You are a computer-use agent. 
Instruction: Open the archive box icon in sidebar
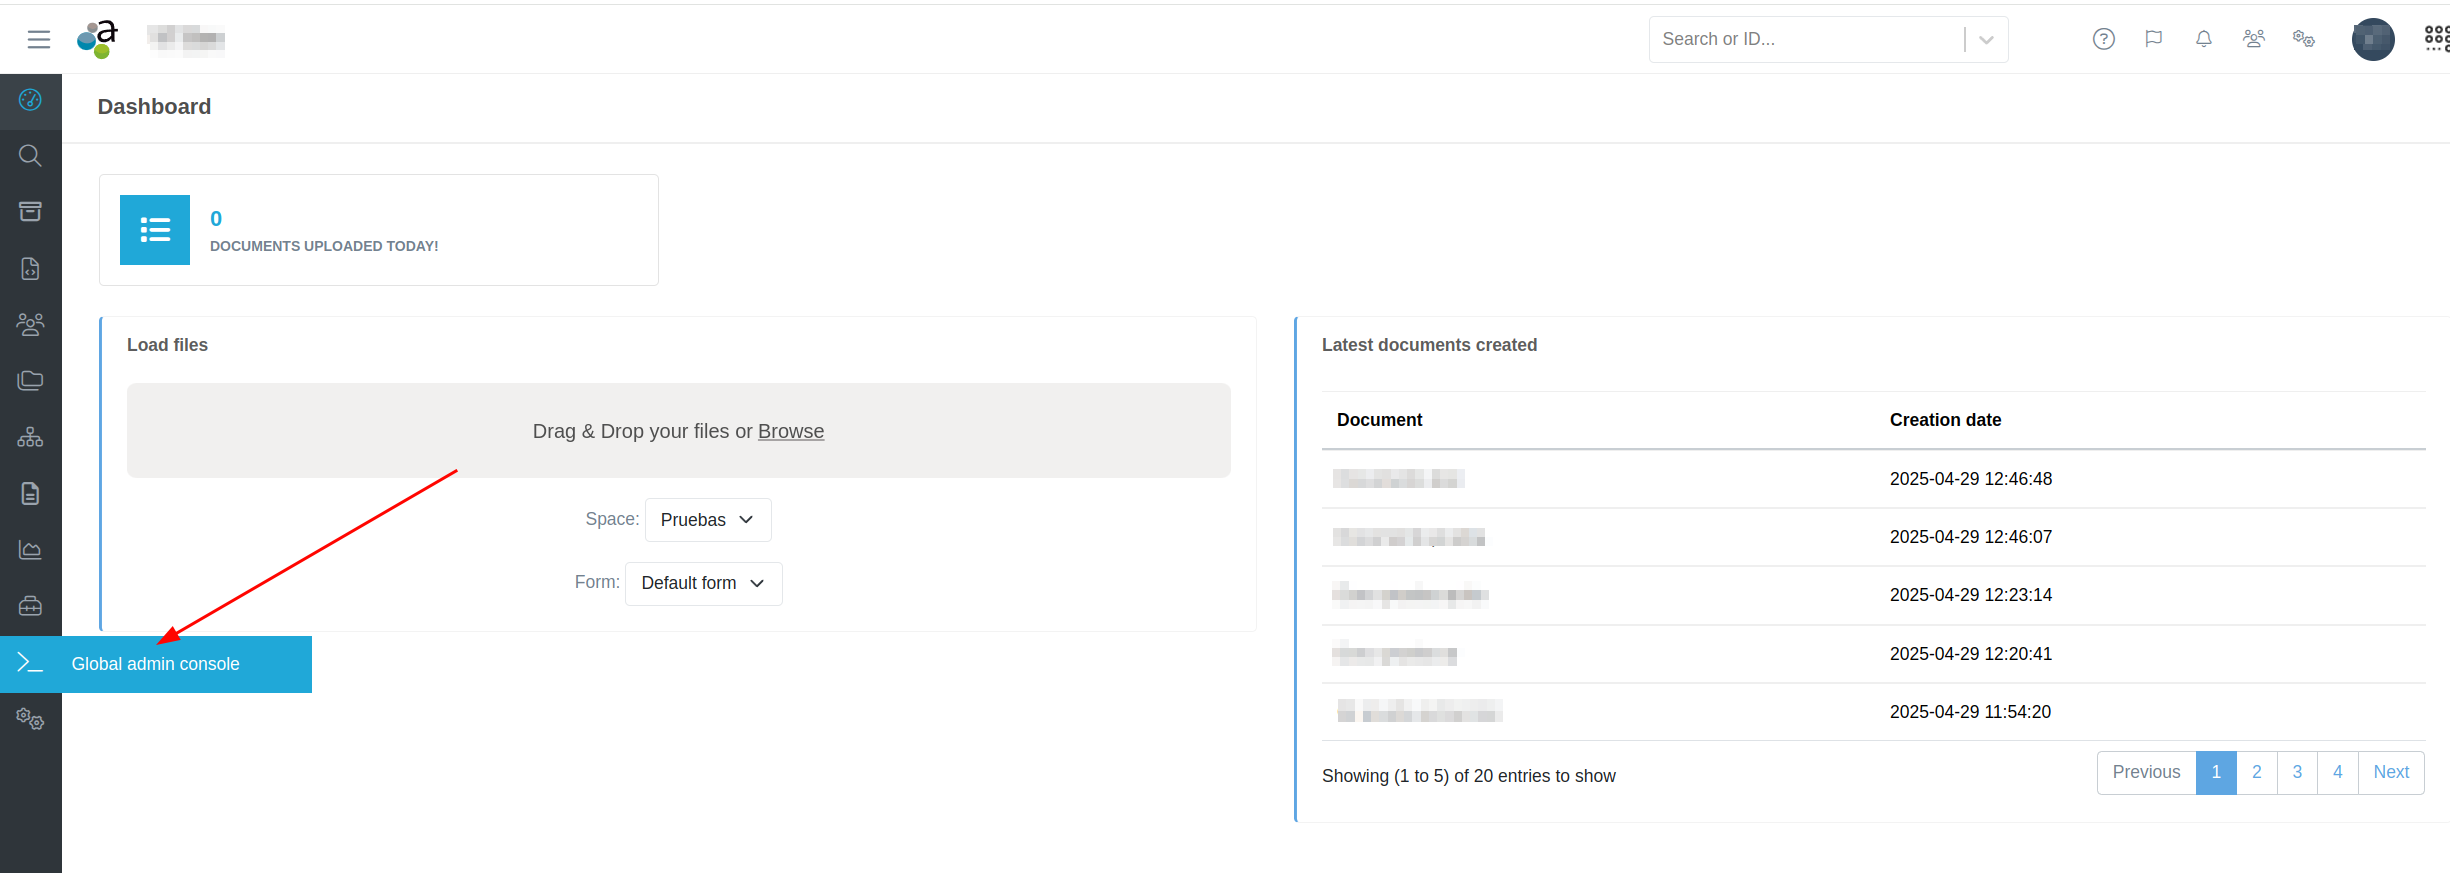pos(30,212)
